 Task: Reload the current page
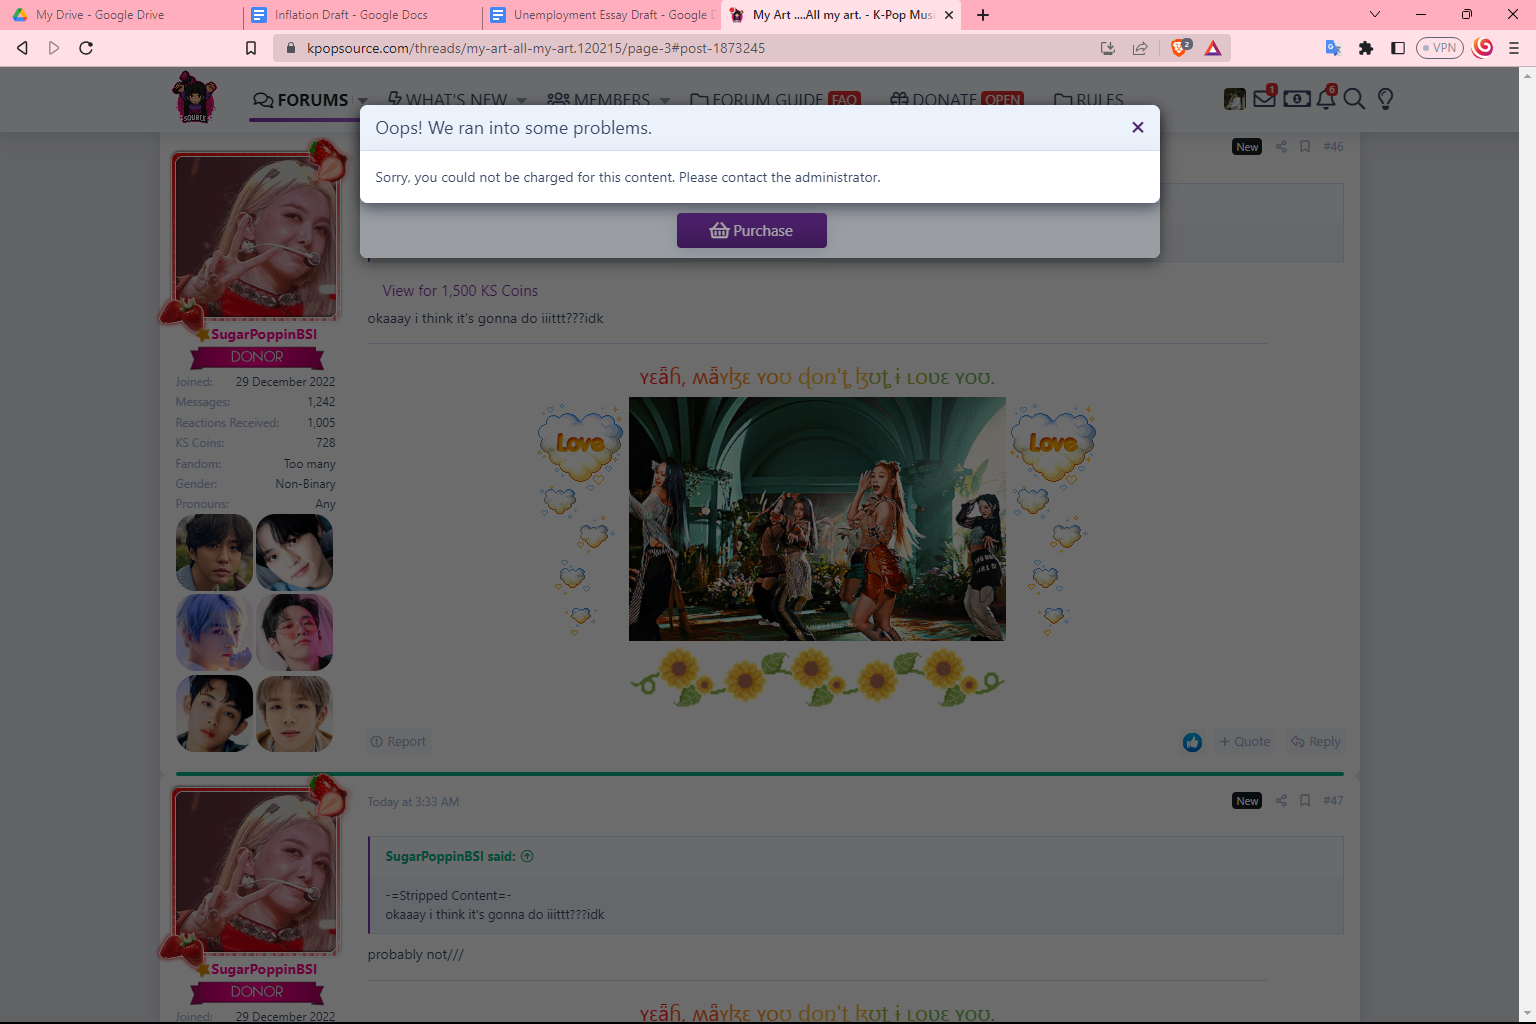pos(86,48)
